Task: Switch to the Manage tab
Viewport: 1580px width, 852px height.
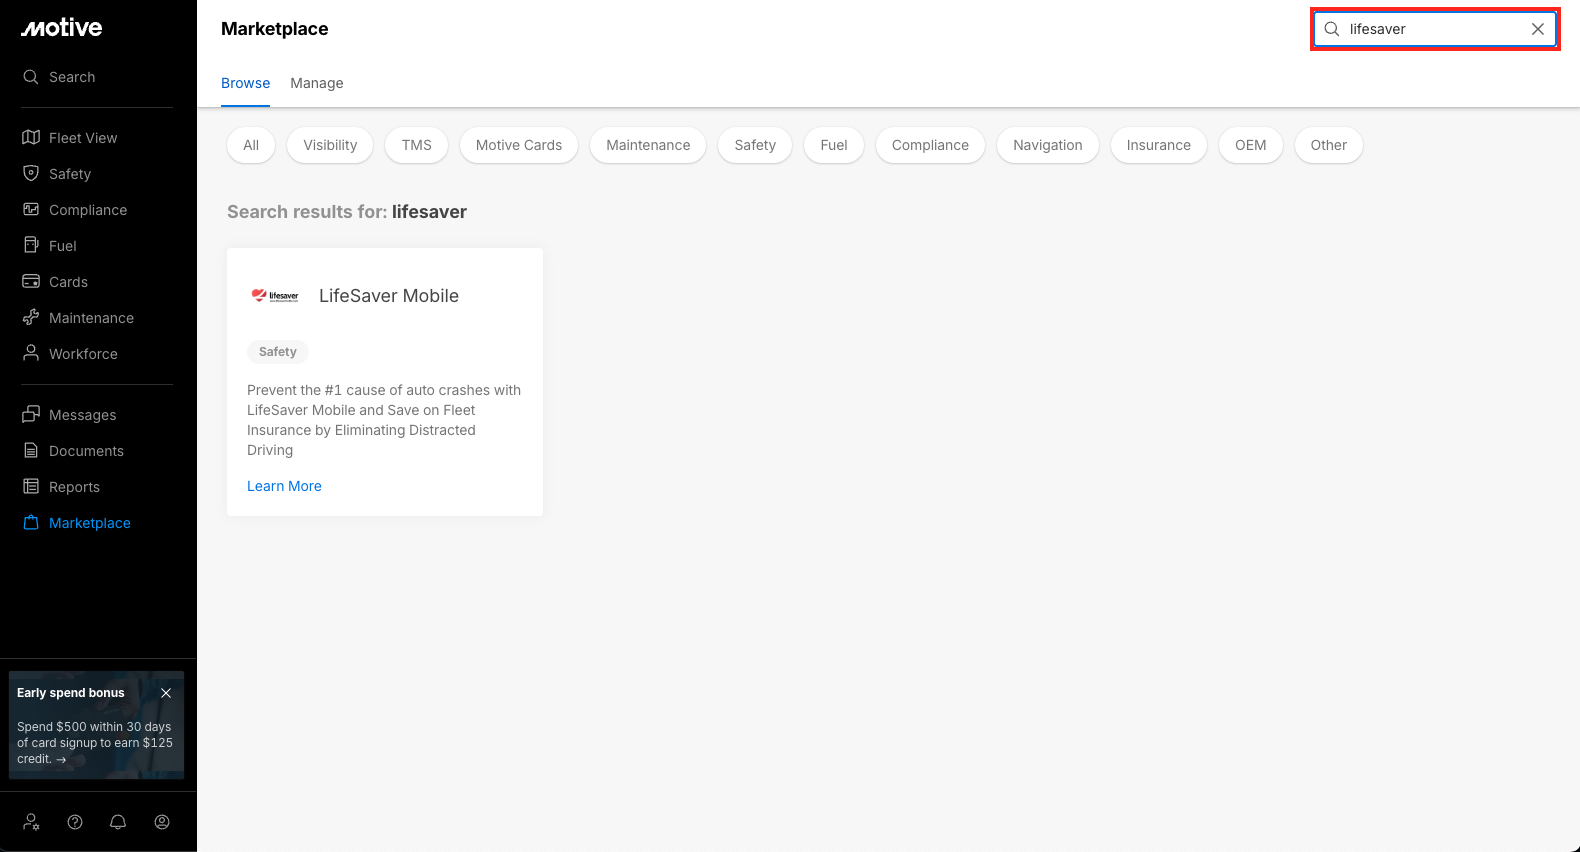Action: tap(317, 83)
